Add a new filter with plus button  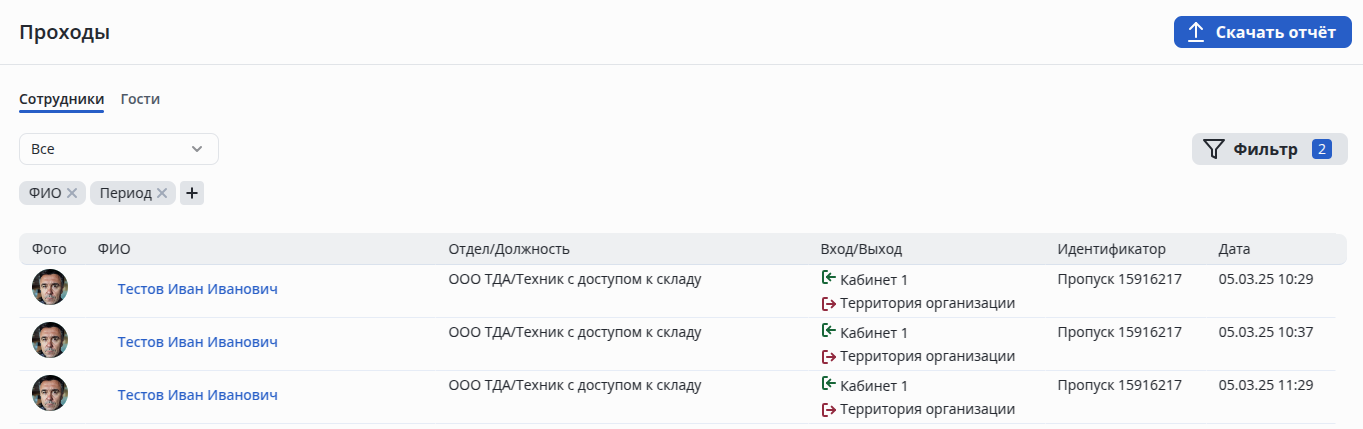click(x=192, y=193)
